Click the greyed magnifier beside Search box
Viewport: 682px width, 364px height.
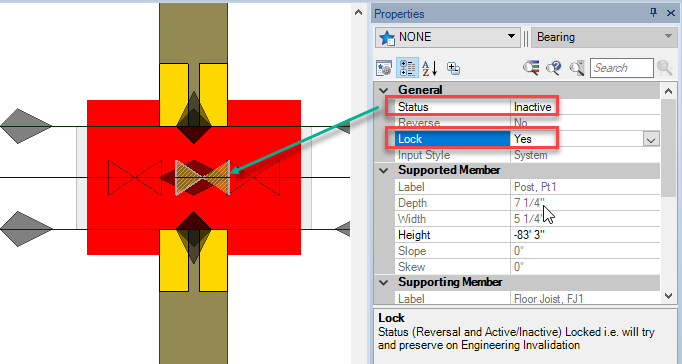(664, 68)
